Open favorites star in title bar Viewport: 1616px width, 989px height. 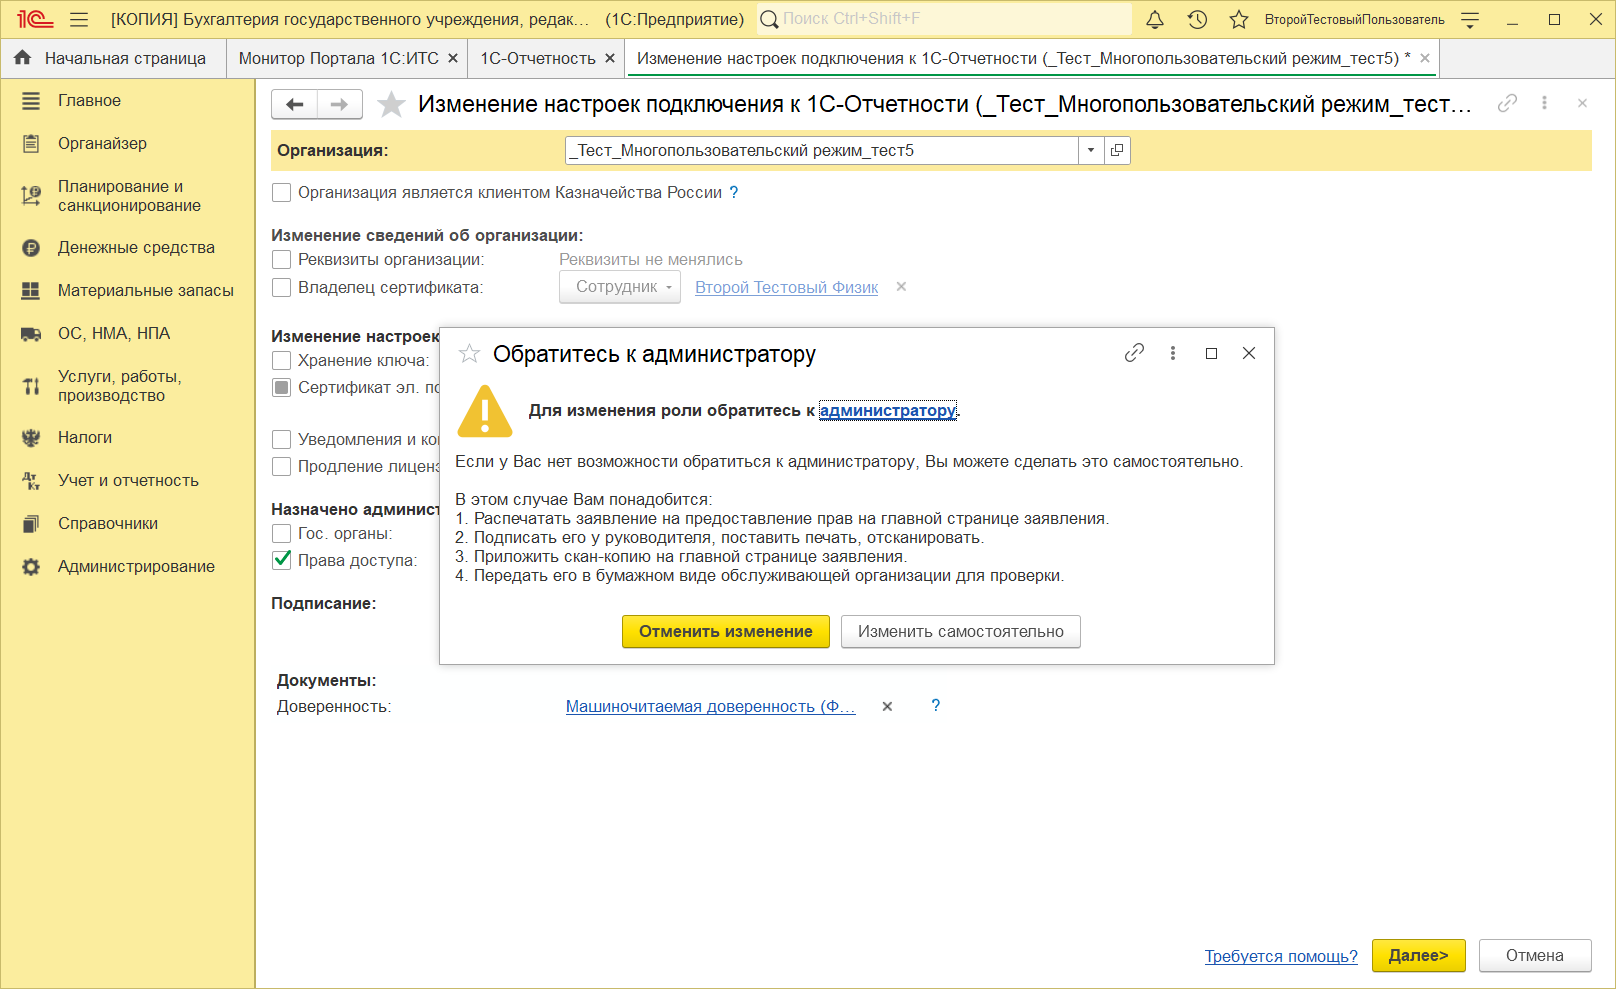[x=1239, y=19]
